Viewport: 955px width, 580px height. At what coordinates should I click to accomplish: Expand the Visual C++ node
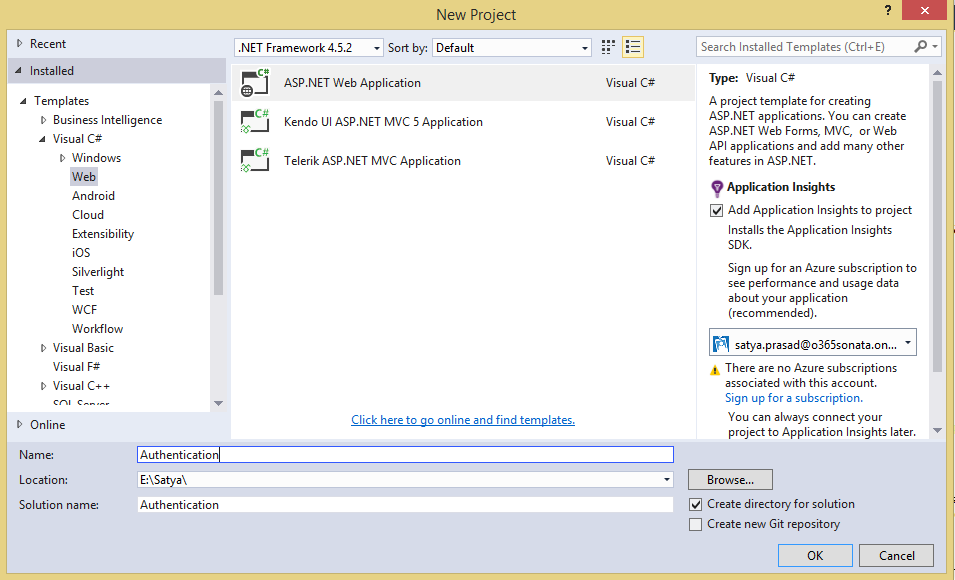point(43,386)
